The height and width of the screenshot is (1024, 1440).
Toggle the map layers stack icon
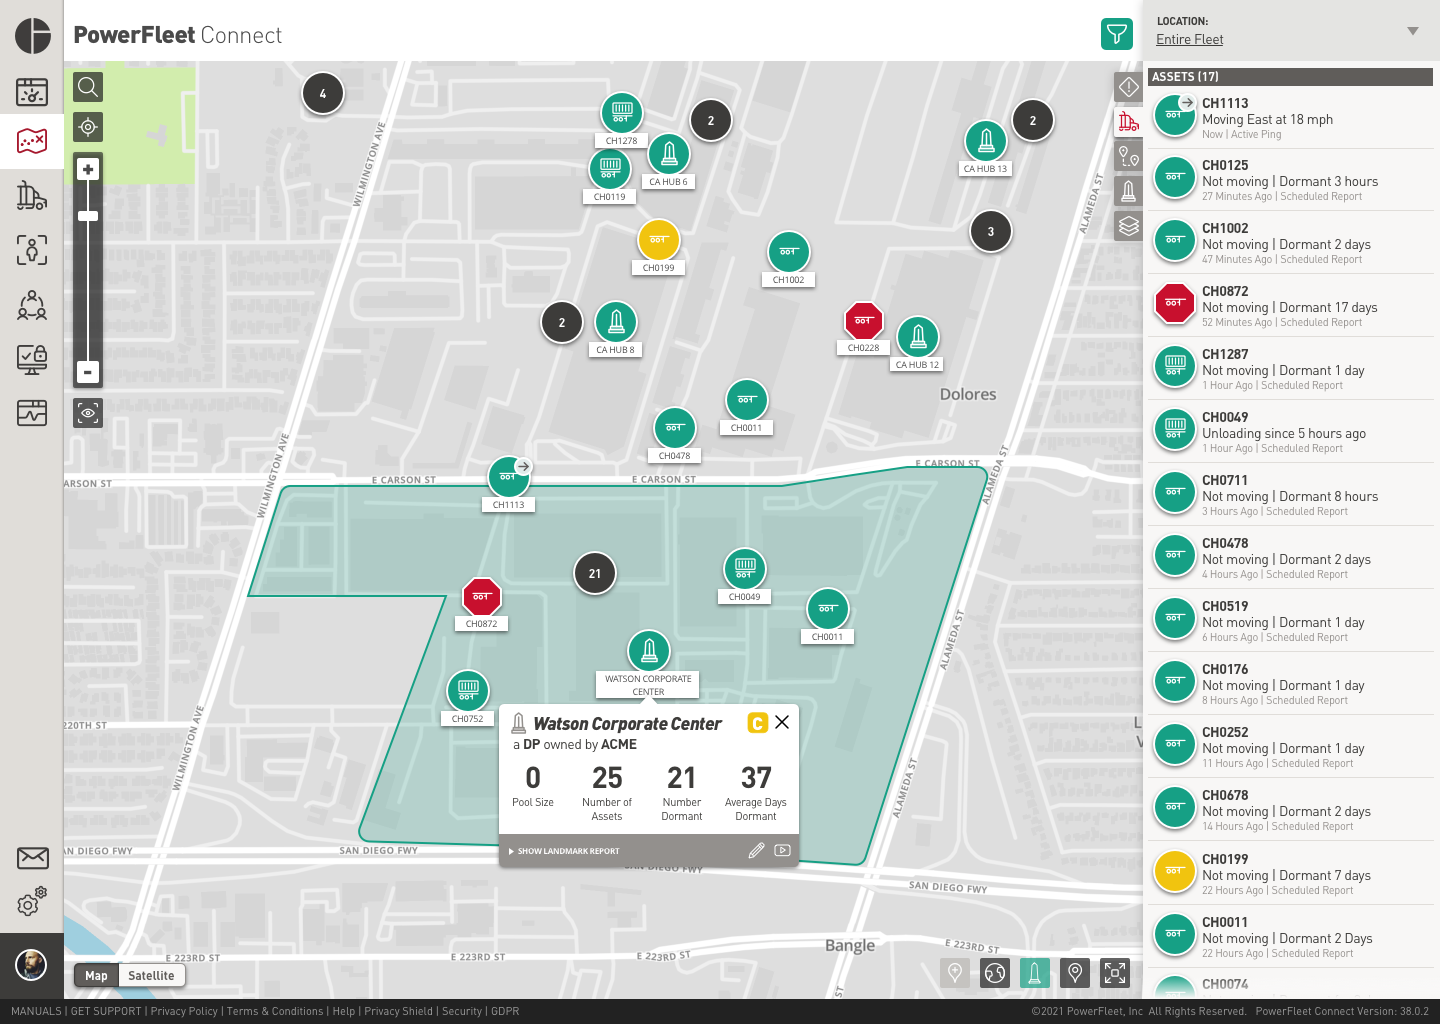tap(1129, 226)
